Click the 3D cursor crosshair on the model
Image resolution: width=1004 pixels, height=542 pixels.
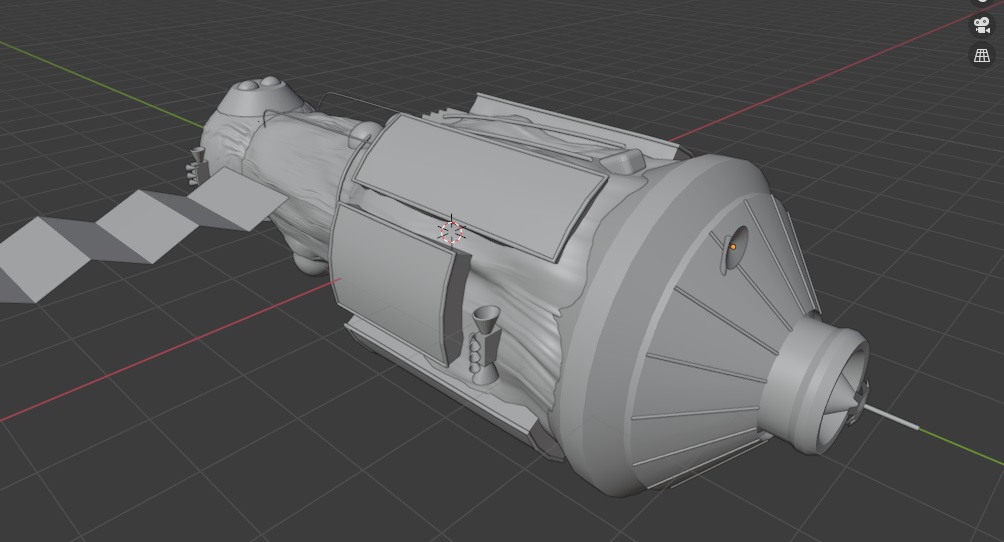tap(451, 231)
